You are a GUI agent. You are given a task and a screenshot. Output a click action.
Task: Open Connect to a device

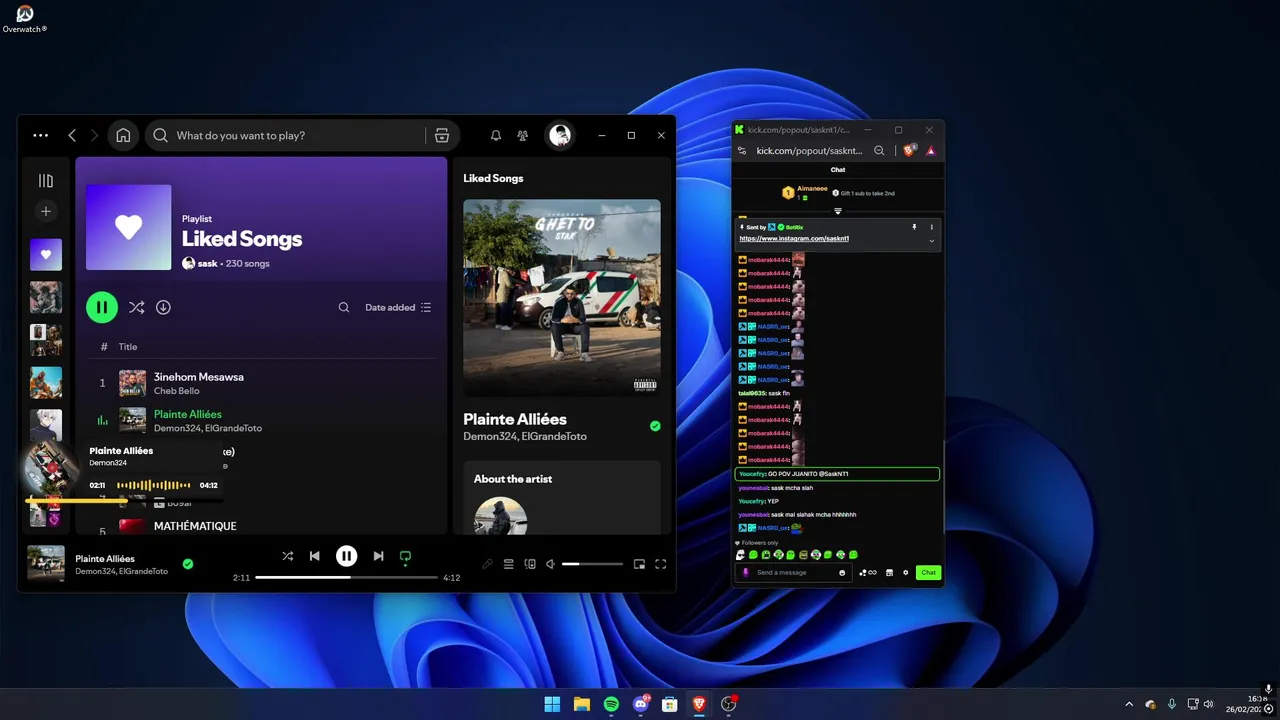click(530, 564)
